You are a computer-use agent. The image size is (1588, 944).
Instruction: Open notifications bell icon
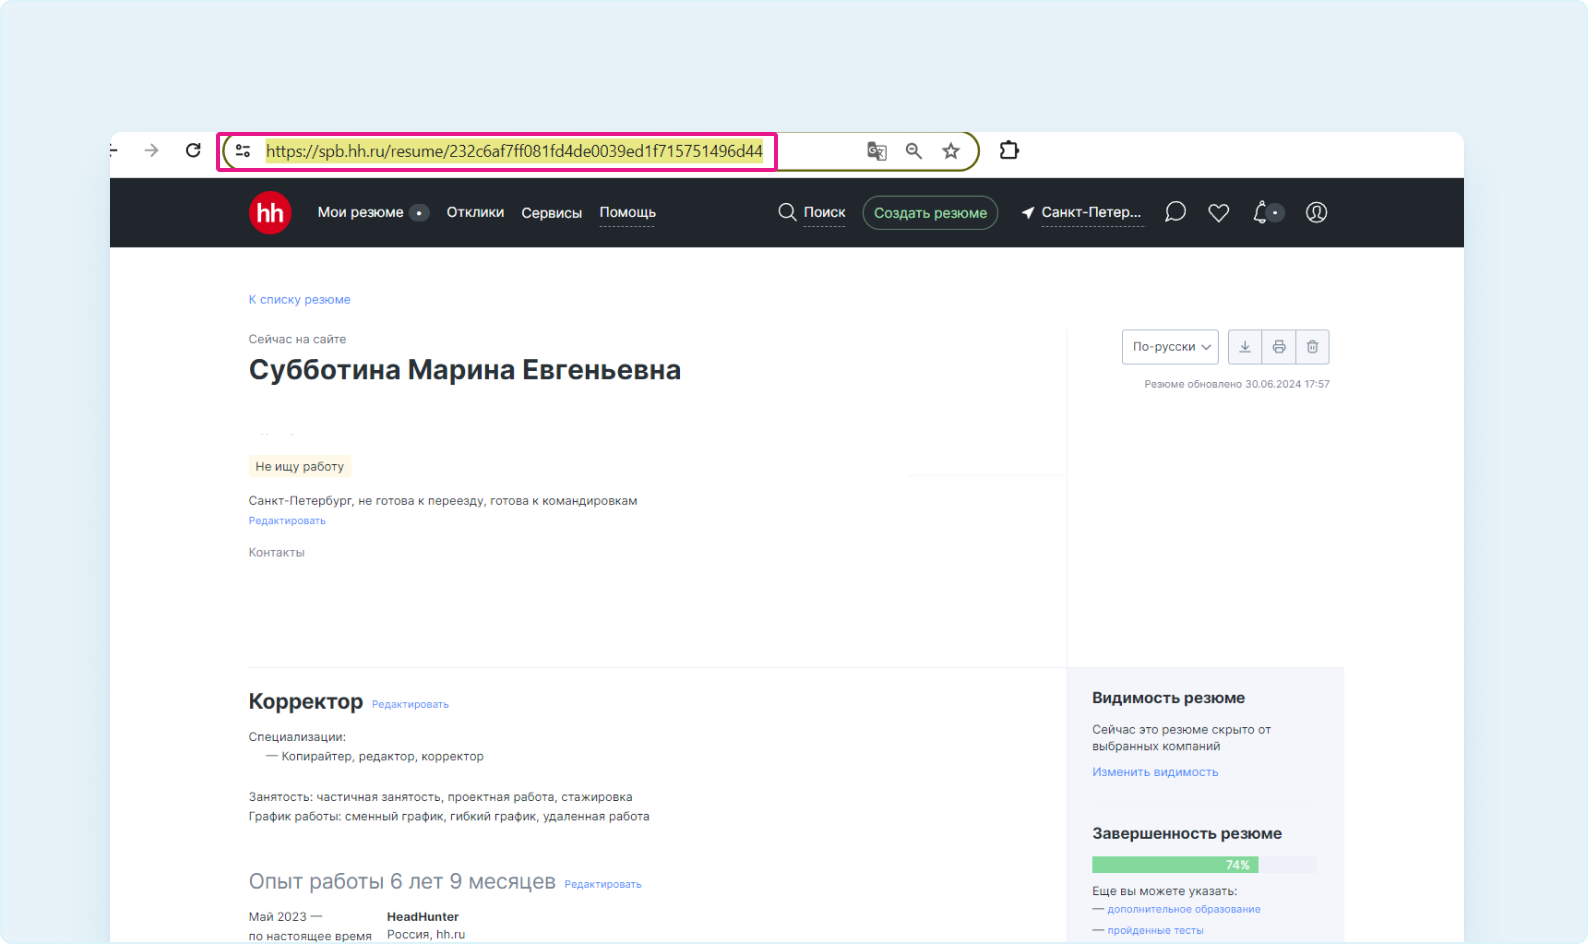(x=1261, y=212)
